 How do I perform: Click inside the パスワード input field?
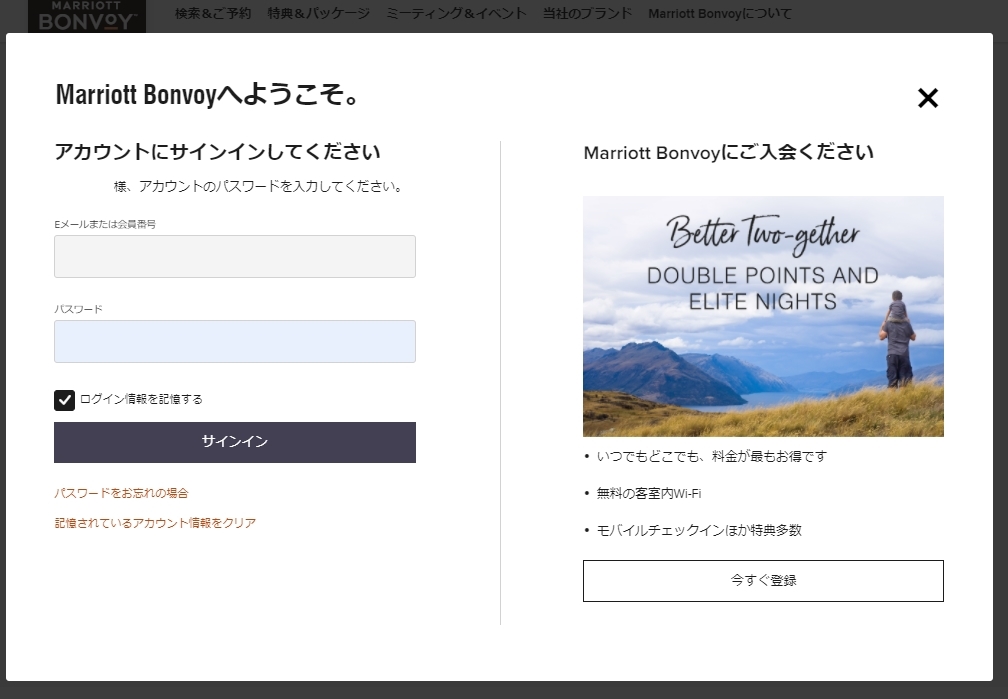click(x=235, y=341)
